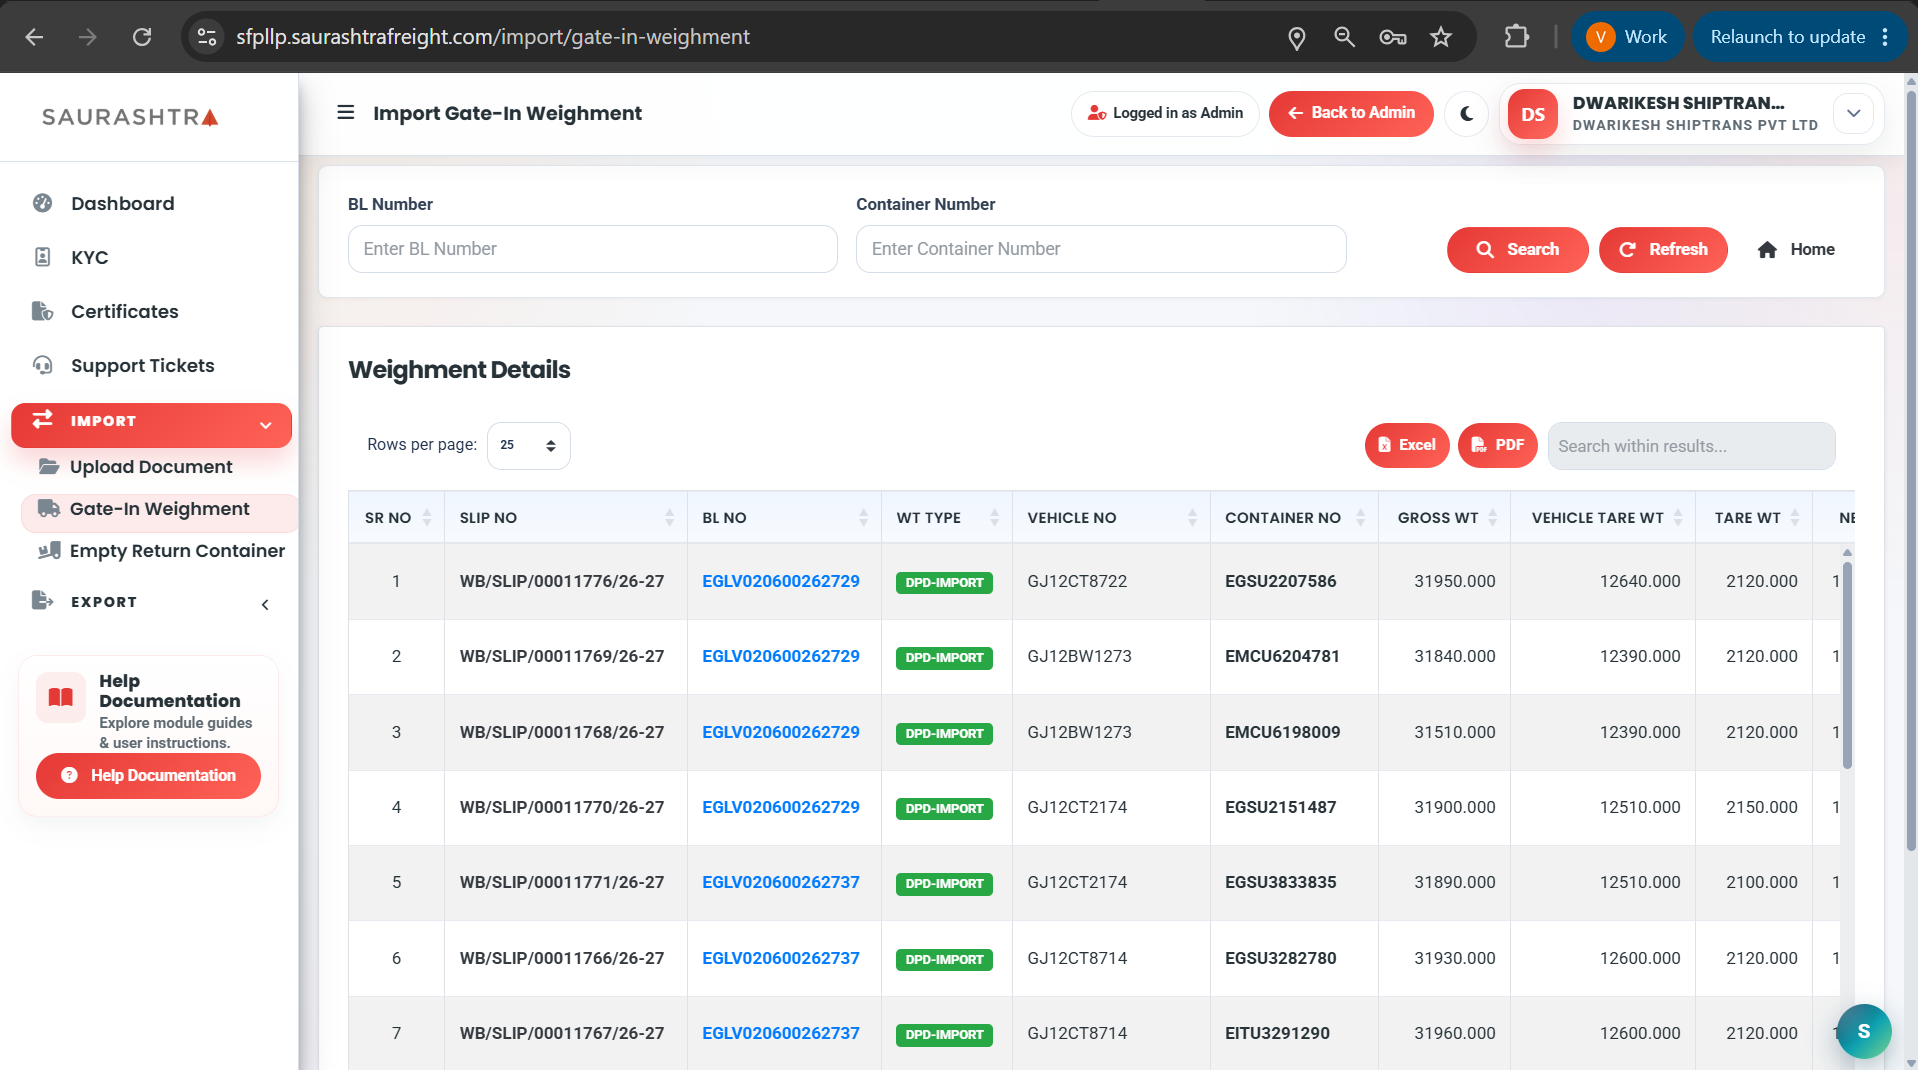Toggle dark mode moon icon
Screen dimensions: 1918x1070
pos(1466,114)
